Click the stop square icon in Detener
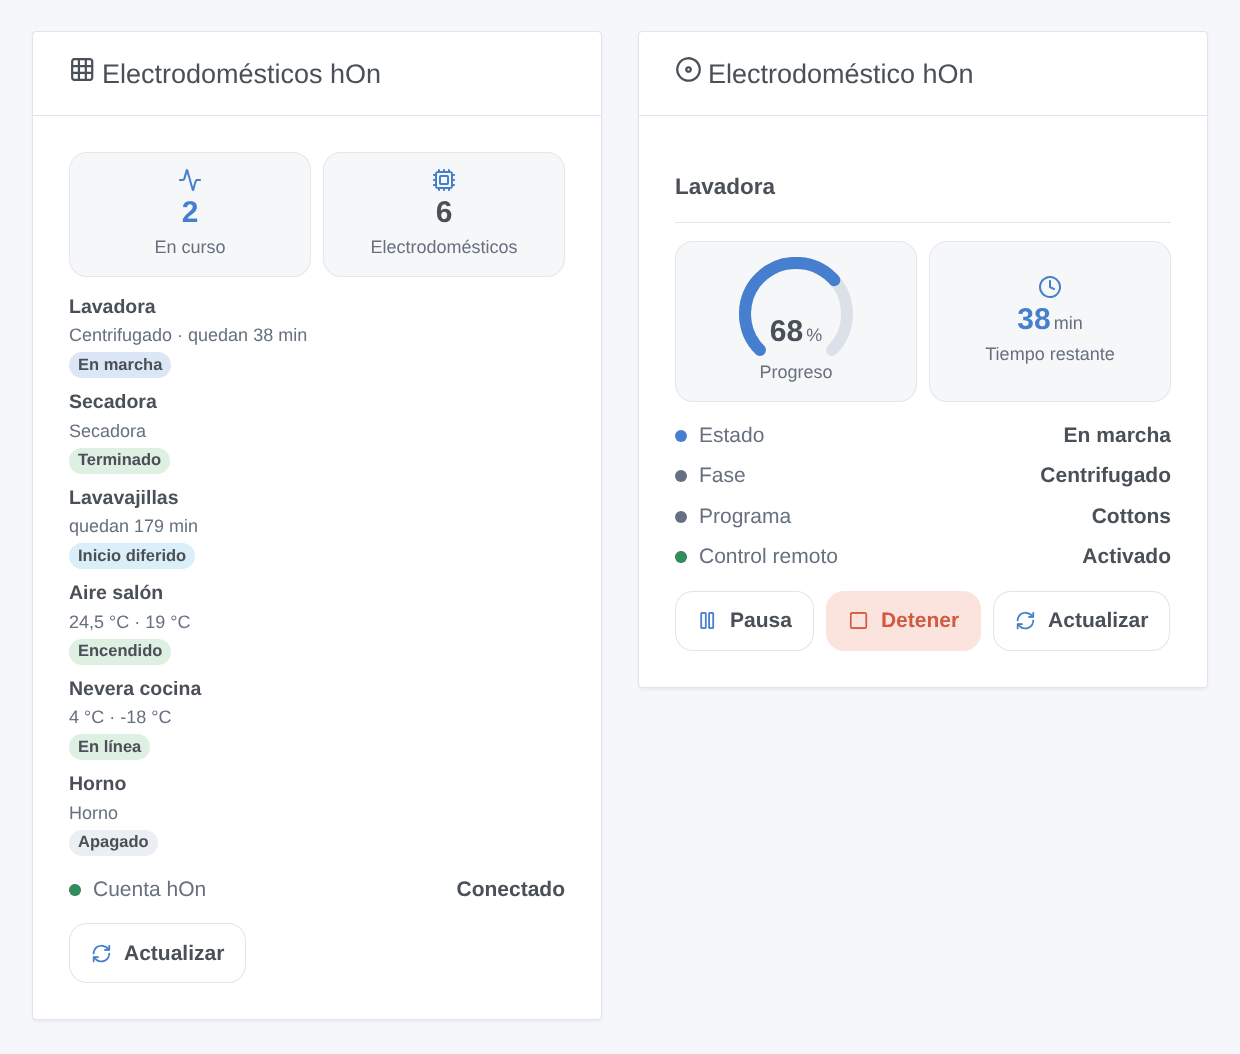The width and height of the screenshot is (1240, 1054). [858, 621]
